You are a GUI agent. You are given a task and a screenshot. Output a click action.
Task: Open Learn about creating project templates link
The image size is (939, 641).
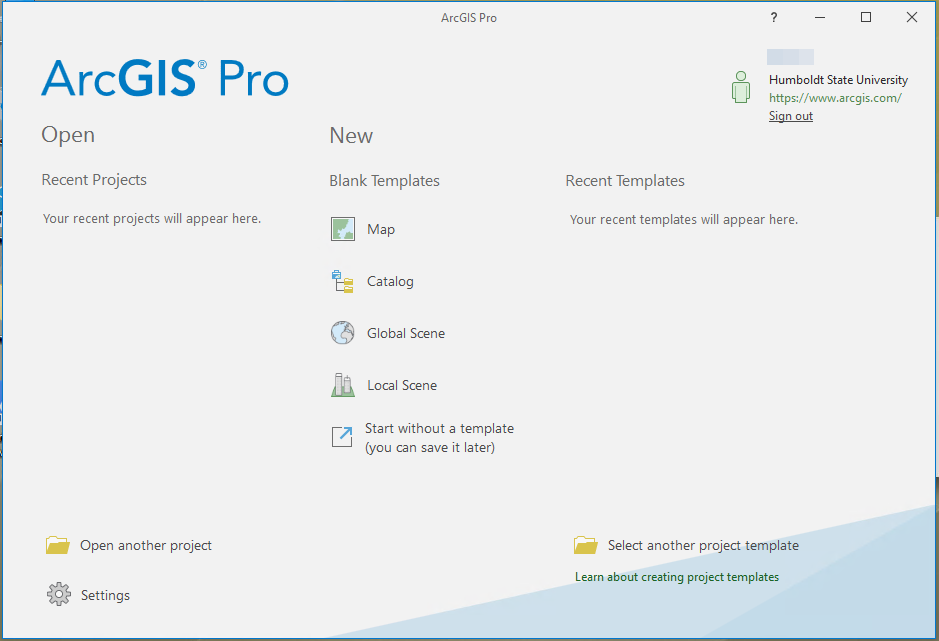click(x=677, y=577)
